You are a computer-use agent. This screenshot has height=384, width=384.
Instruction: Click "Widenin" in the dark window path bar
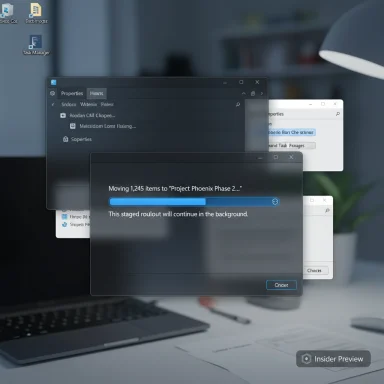88,104
